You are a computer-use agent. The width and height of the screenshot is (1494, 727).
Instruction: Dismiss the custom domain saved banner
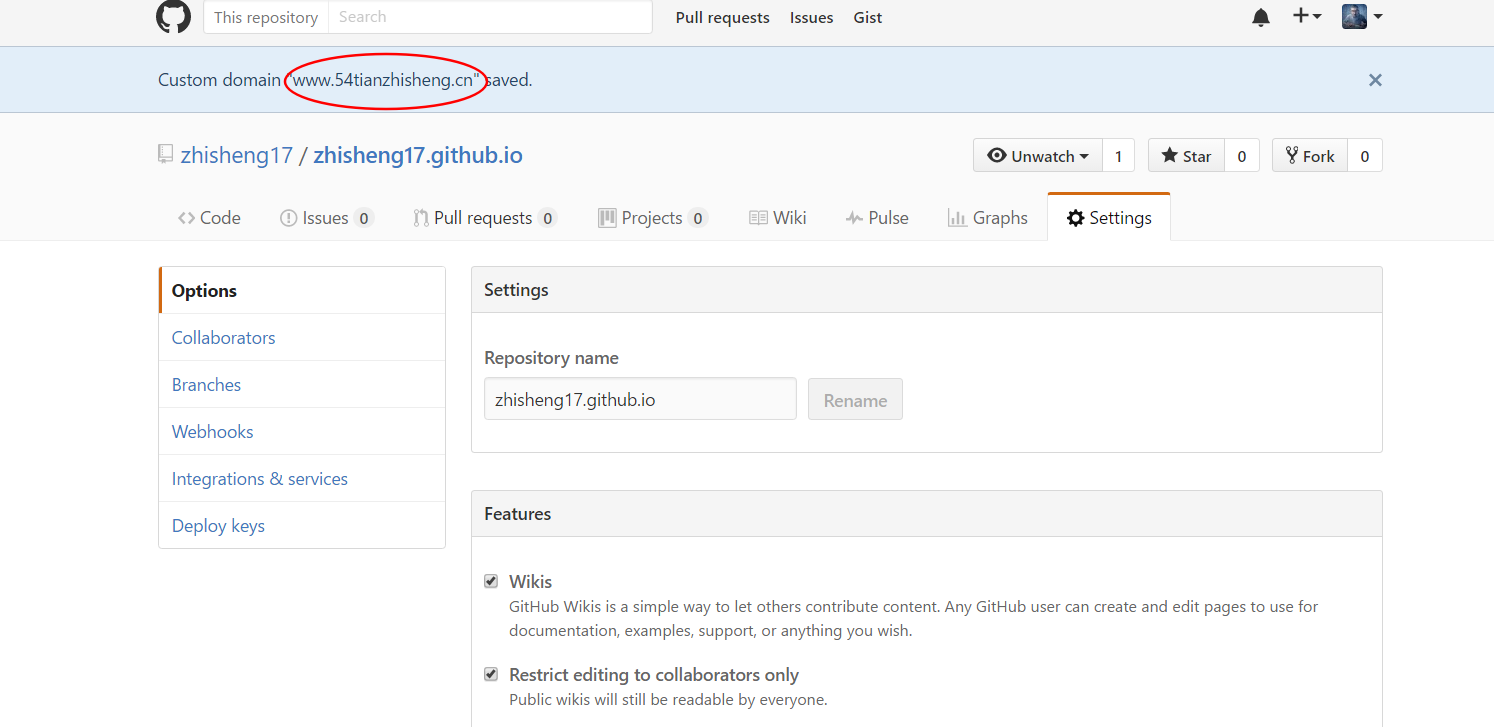[x=1375, y=80]
